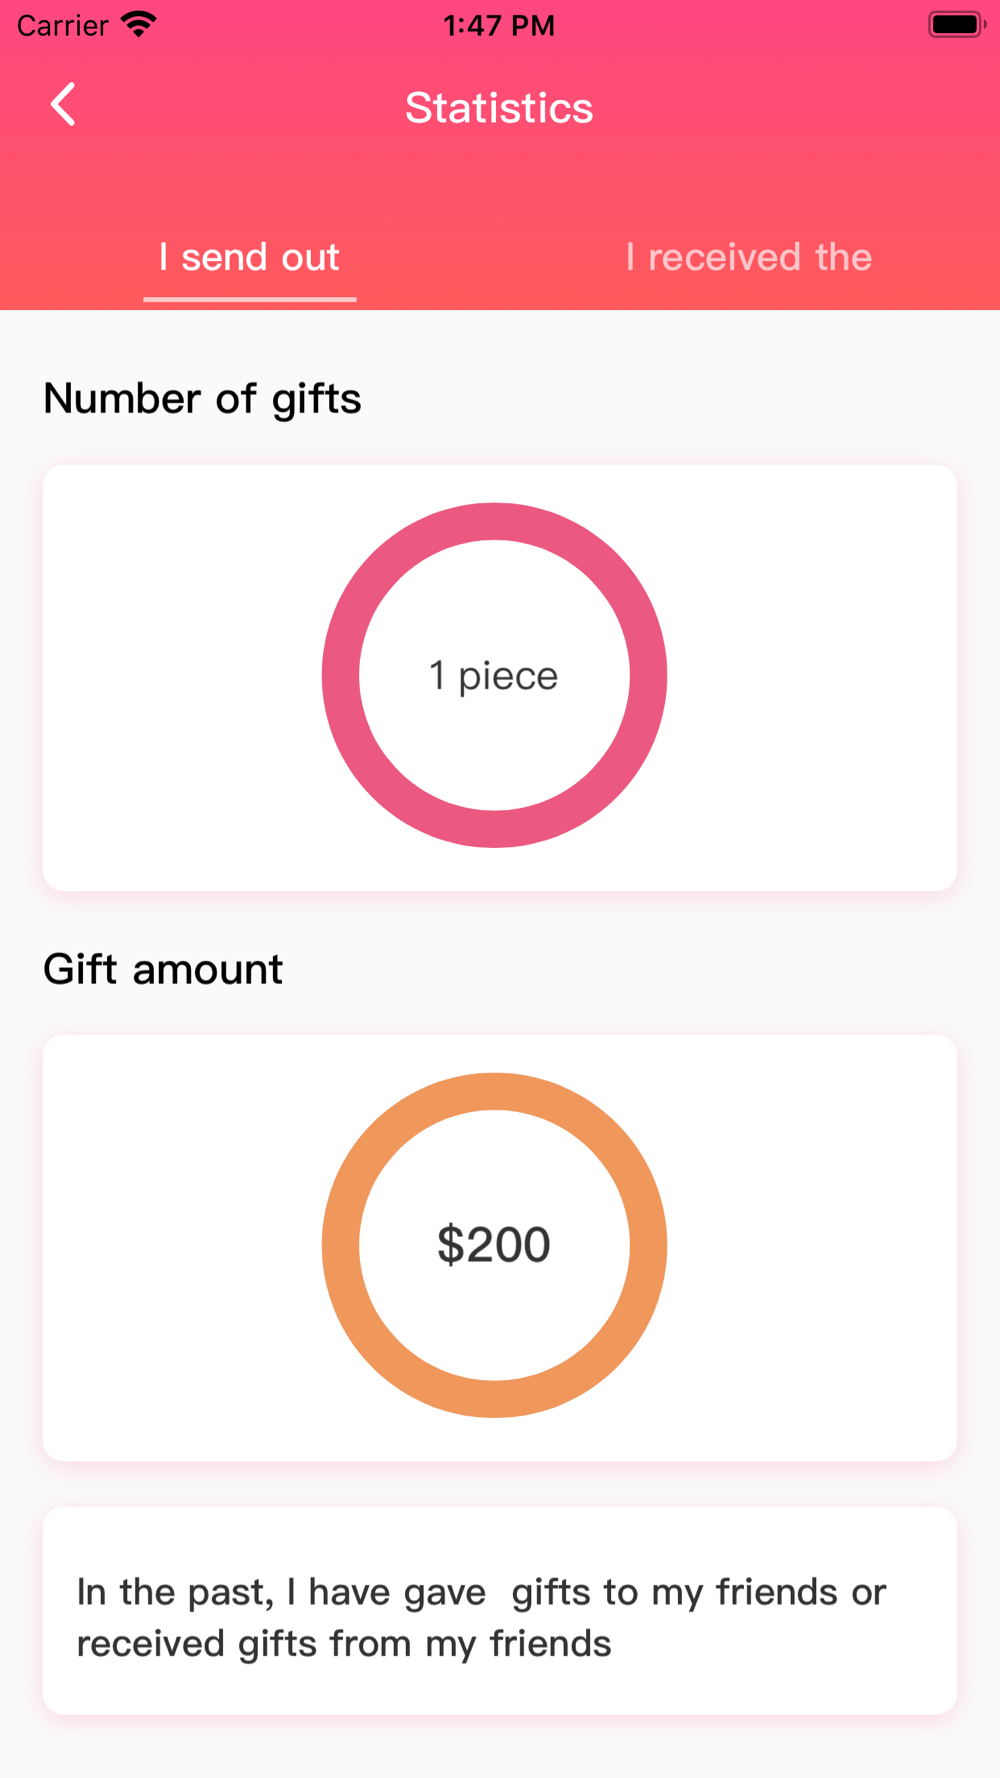This screenshot has width=1000, height=1778.
Task: Tap the Wi-Fi status icon
Action: click(138, 24)
